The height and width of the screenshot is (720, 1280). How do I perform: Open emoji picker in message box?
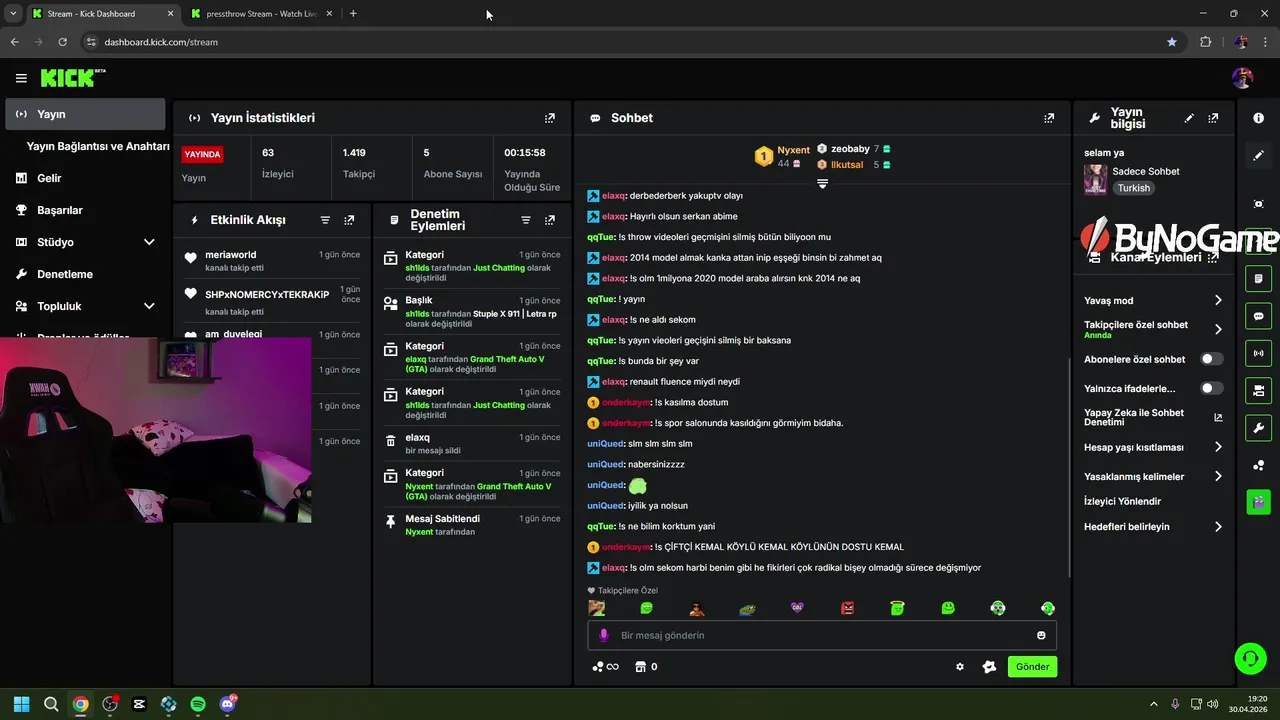coord(1041,635)
